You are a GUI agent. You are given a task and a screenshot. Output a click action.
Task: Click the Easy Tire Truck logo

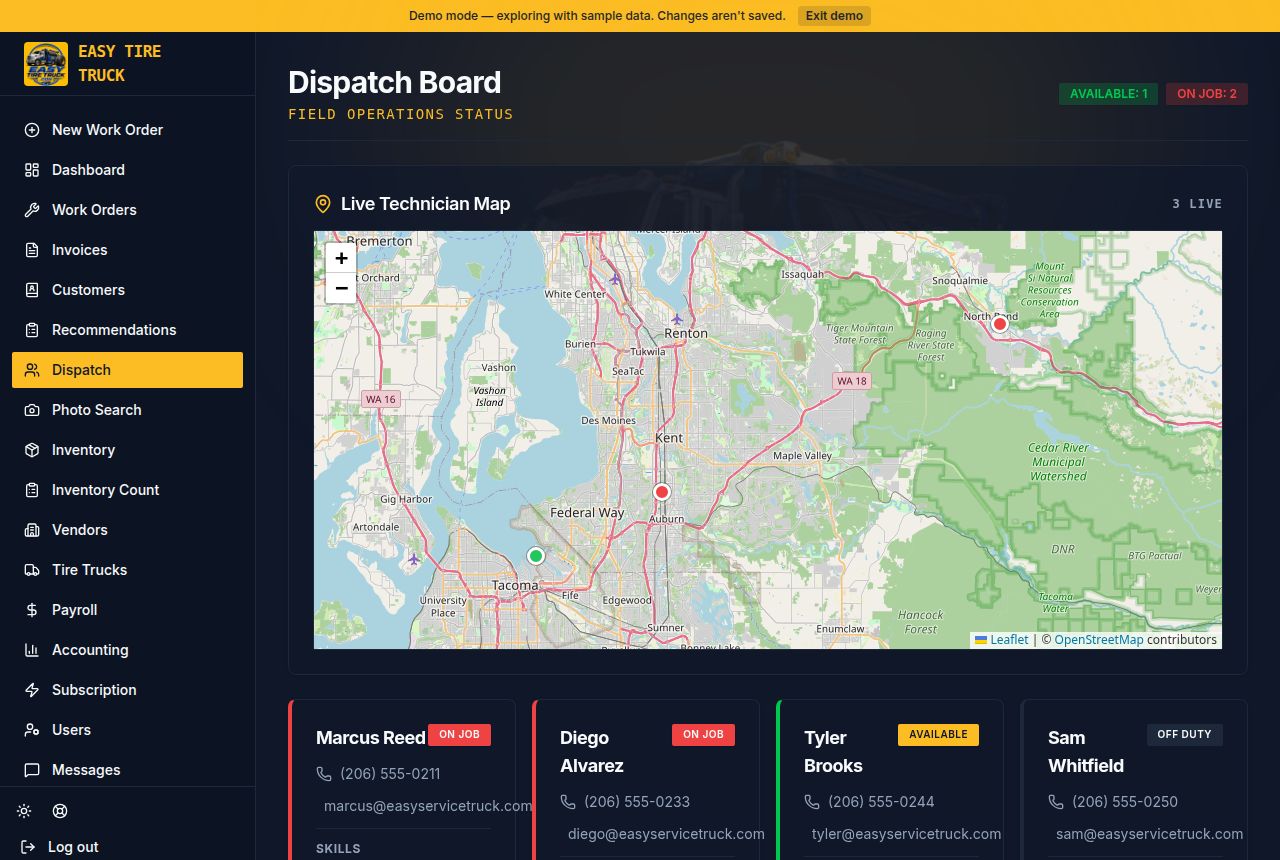pos(46,64)
